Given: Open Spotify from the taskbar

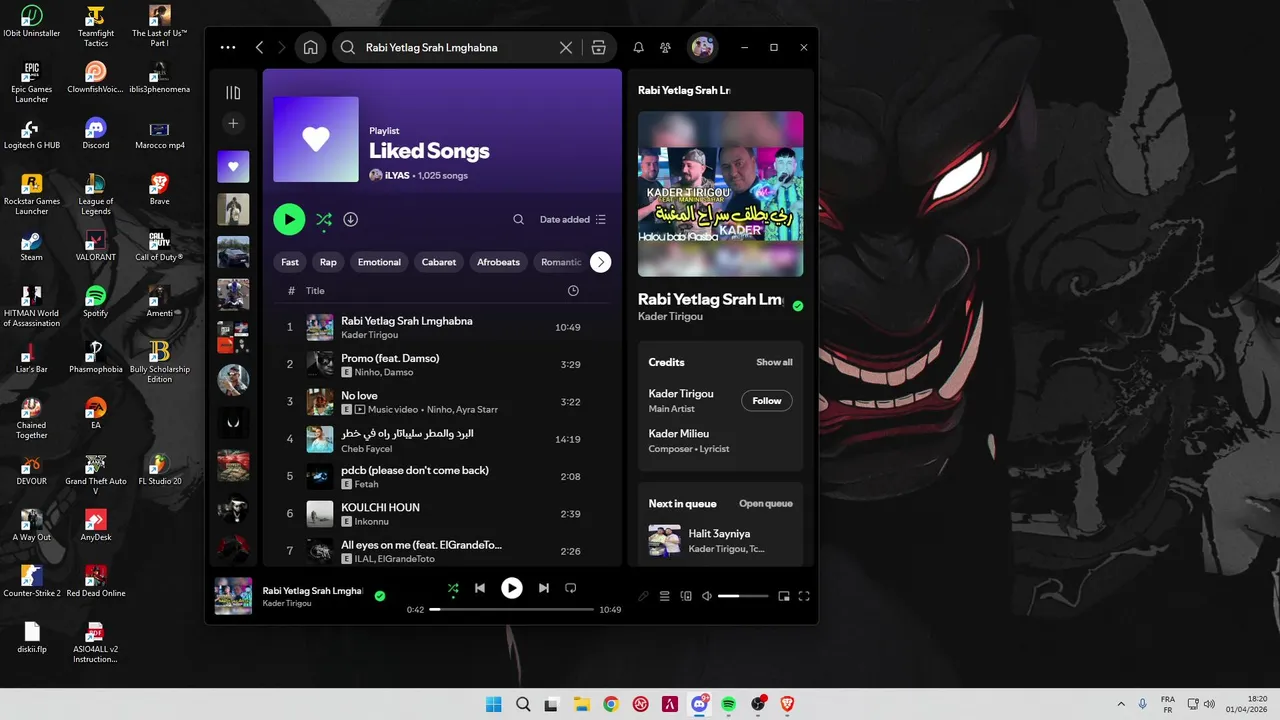Looking at the screenshot, I should coord(729,704).
